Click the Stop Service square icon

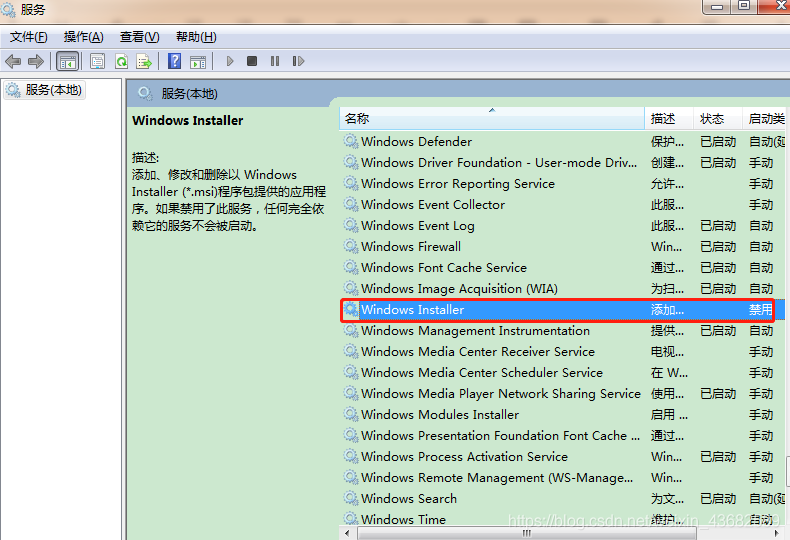[252, 61]
